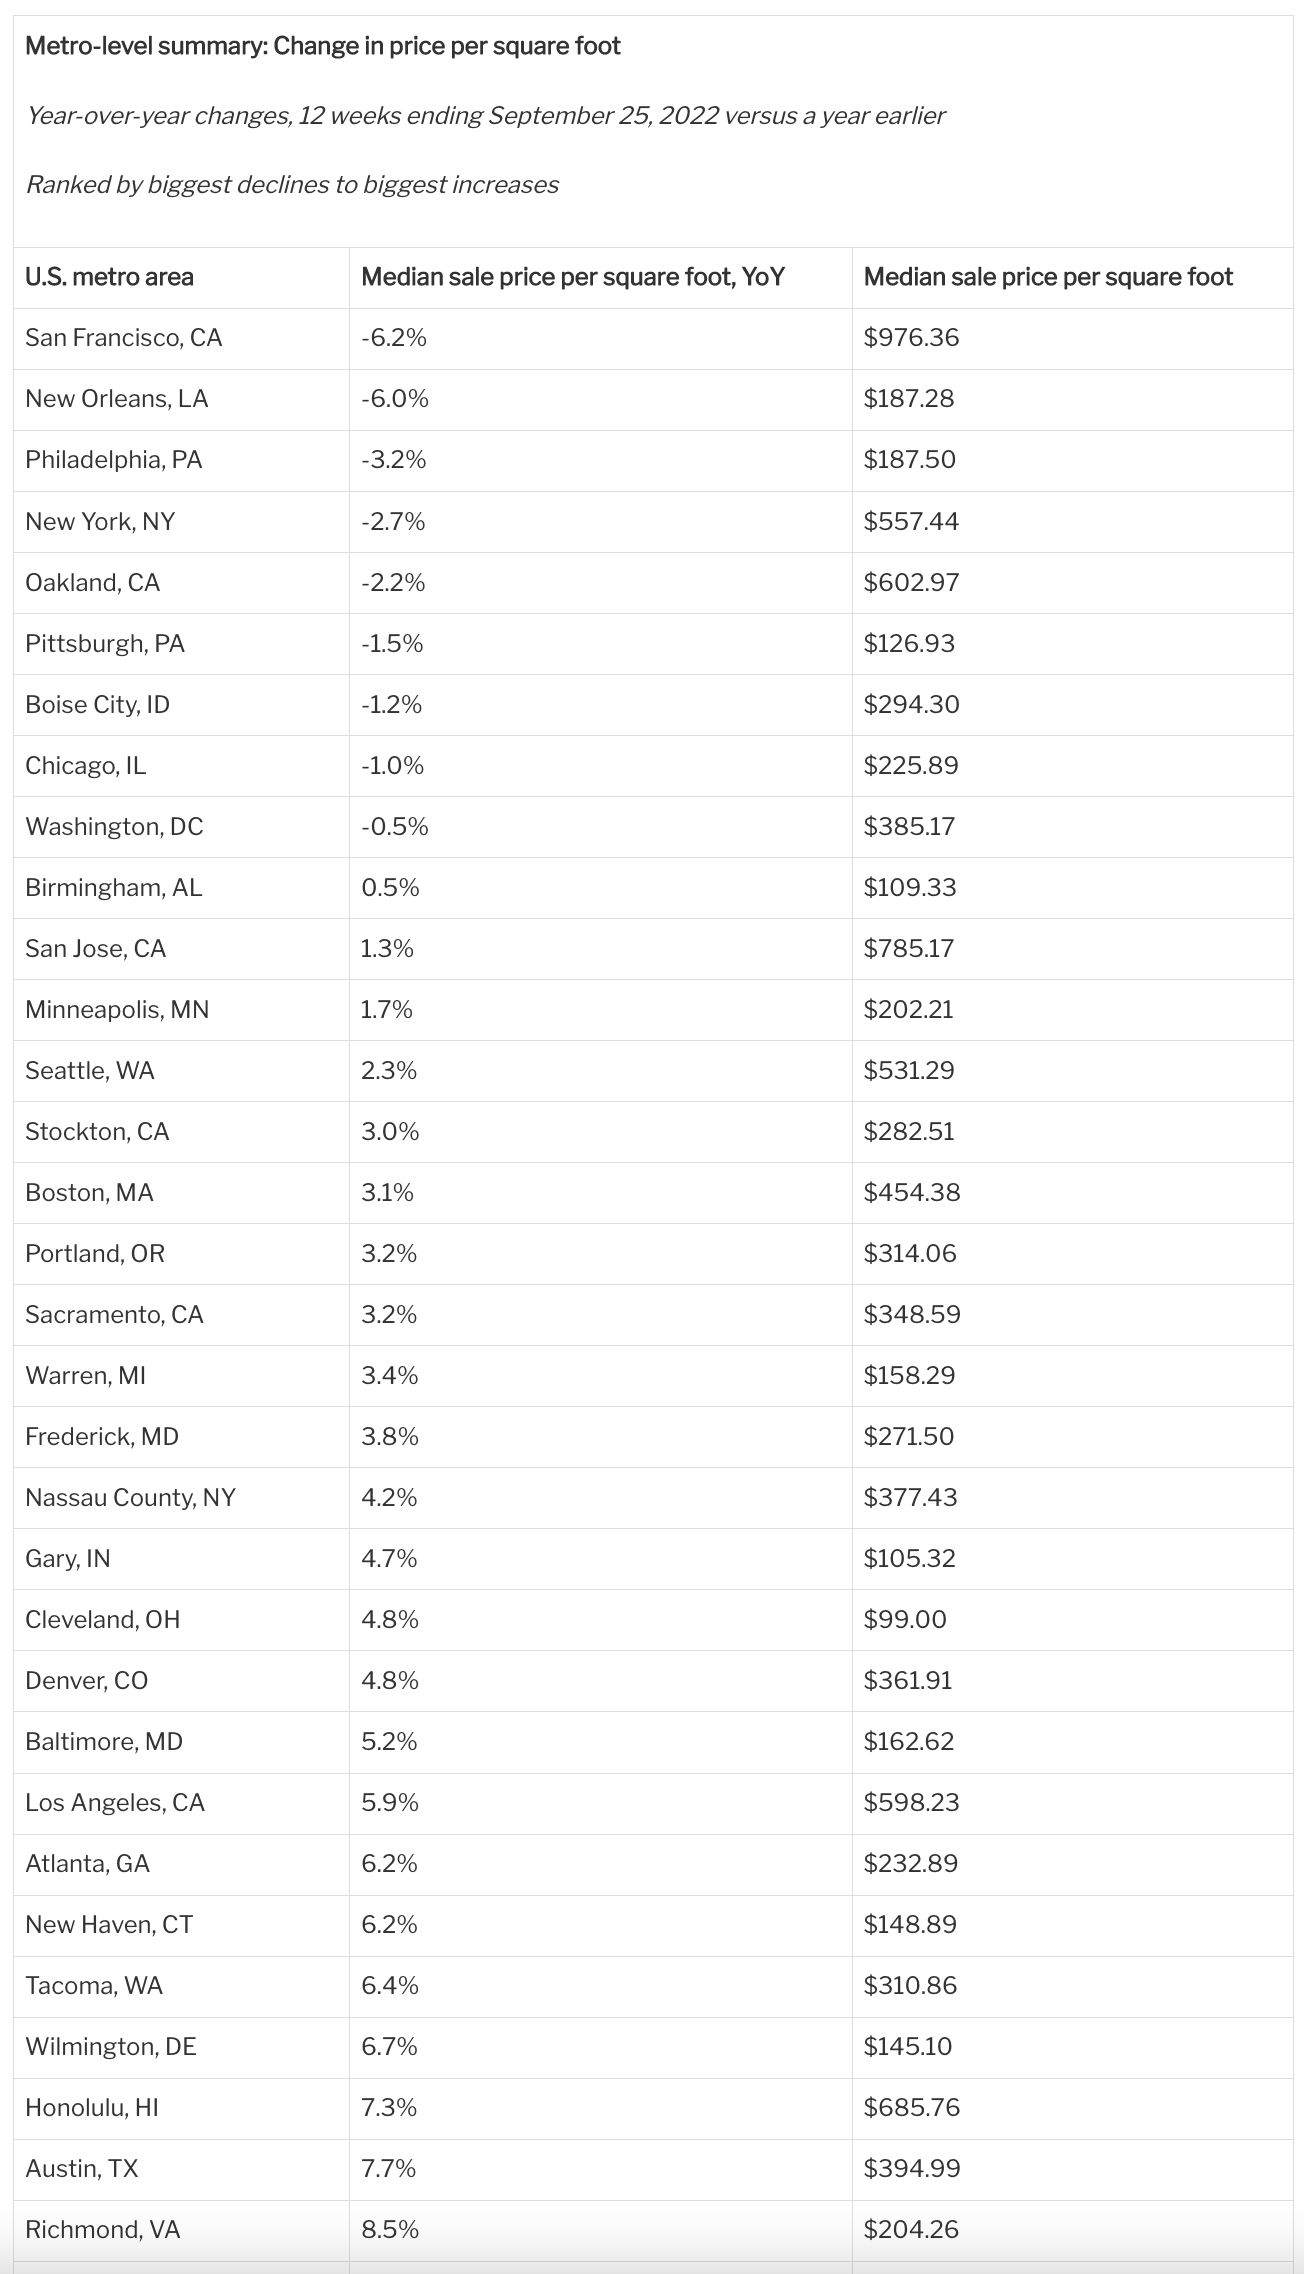Select the -3.2% value for Philadelphia
Image resolution: width=1304 pixels, height=2274 pixels.
click(394, 460)
